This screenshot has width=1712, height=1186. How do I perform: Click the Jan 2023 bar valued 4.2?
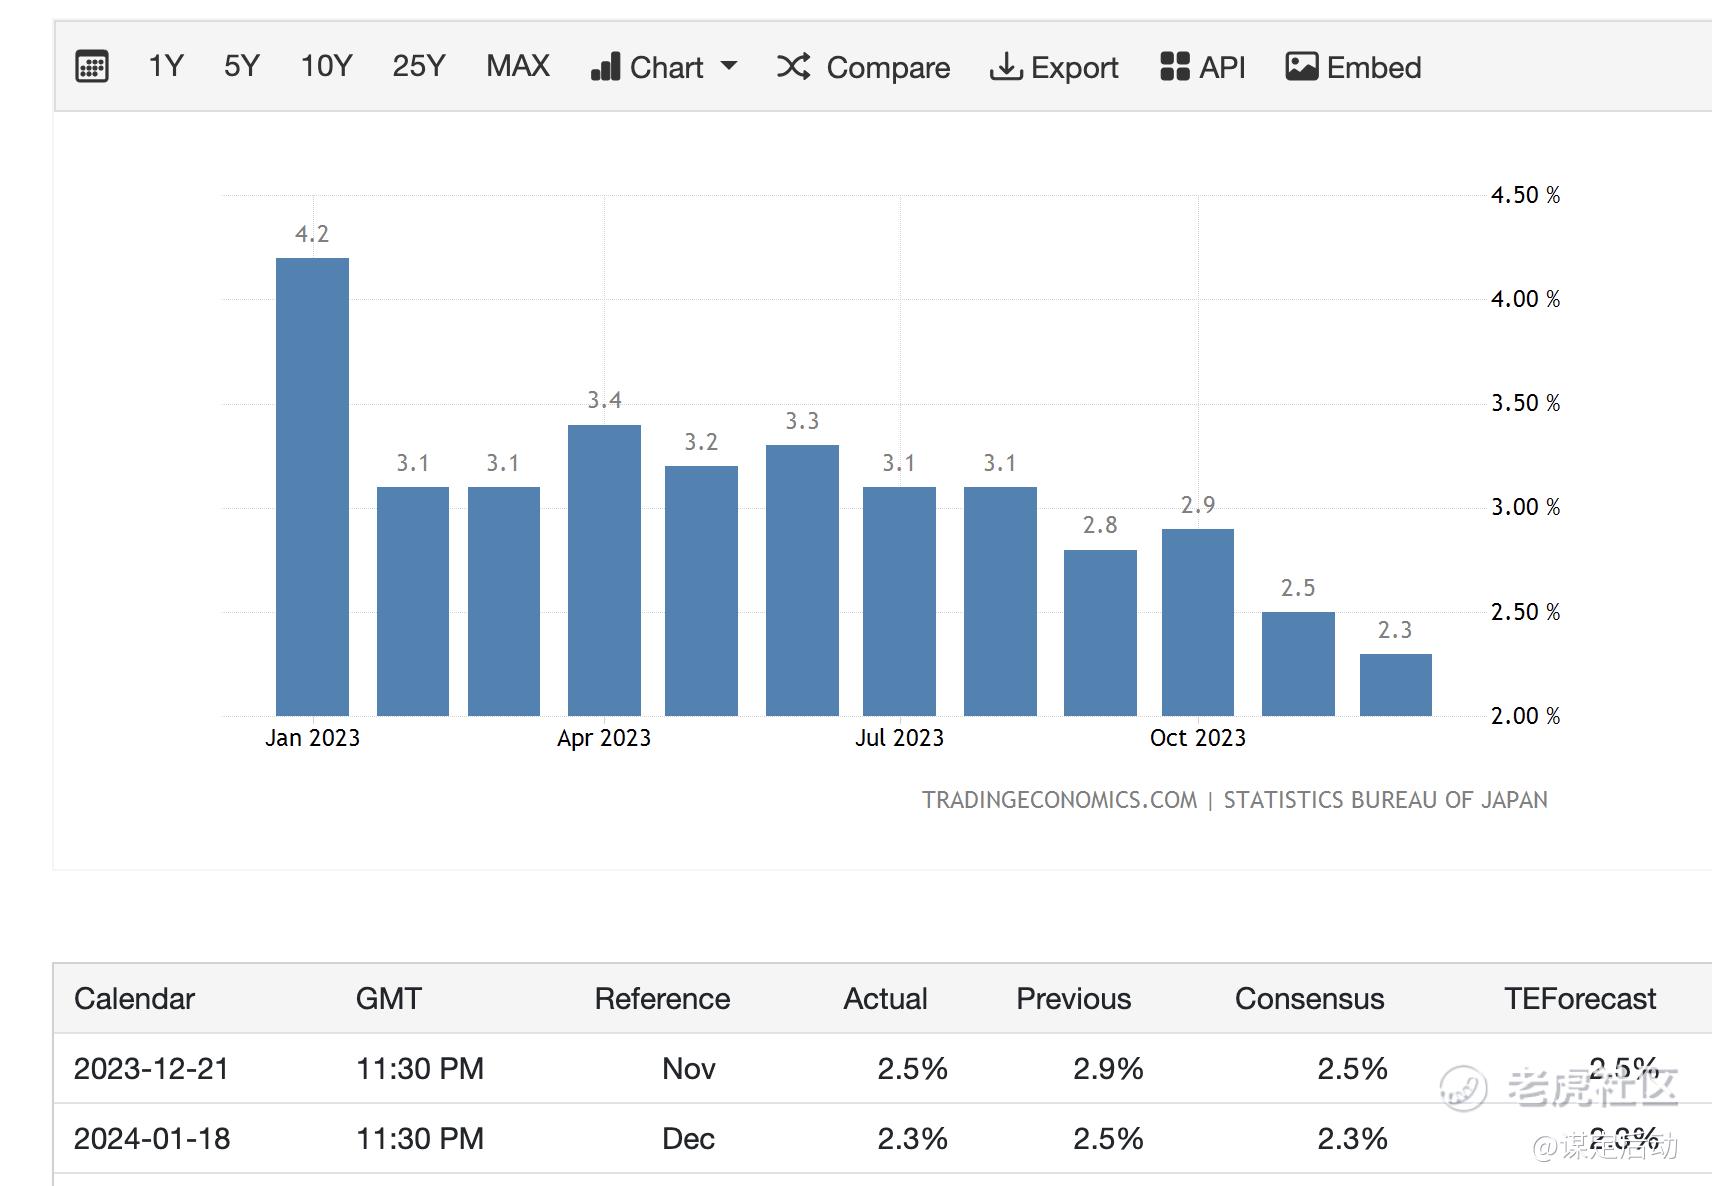(x=312, y=487)
